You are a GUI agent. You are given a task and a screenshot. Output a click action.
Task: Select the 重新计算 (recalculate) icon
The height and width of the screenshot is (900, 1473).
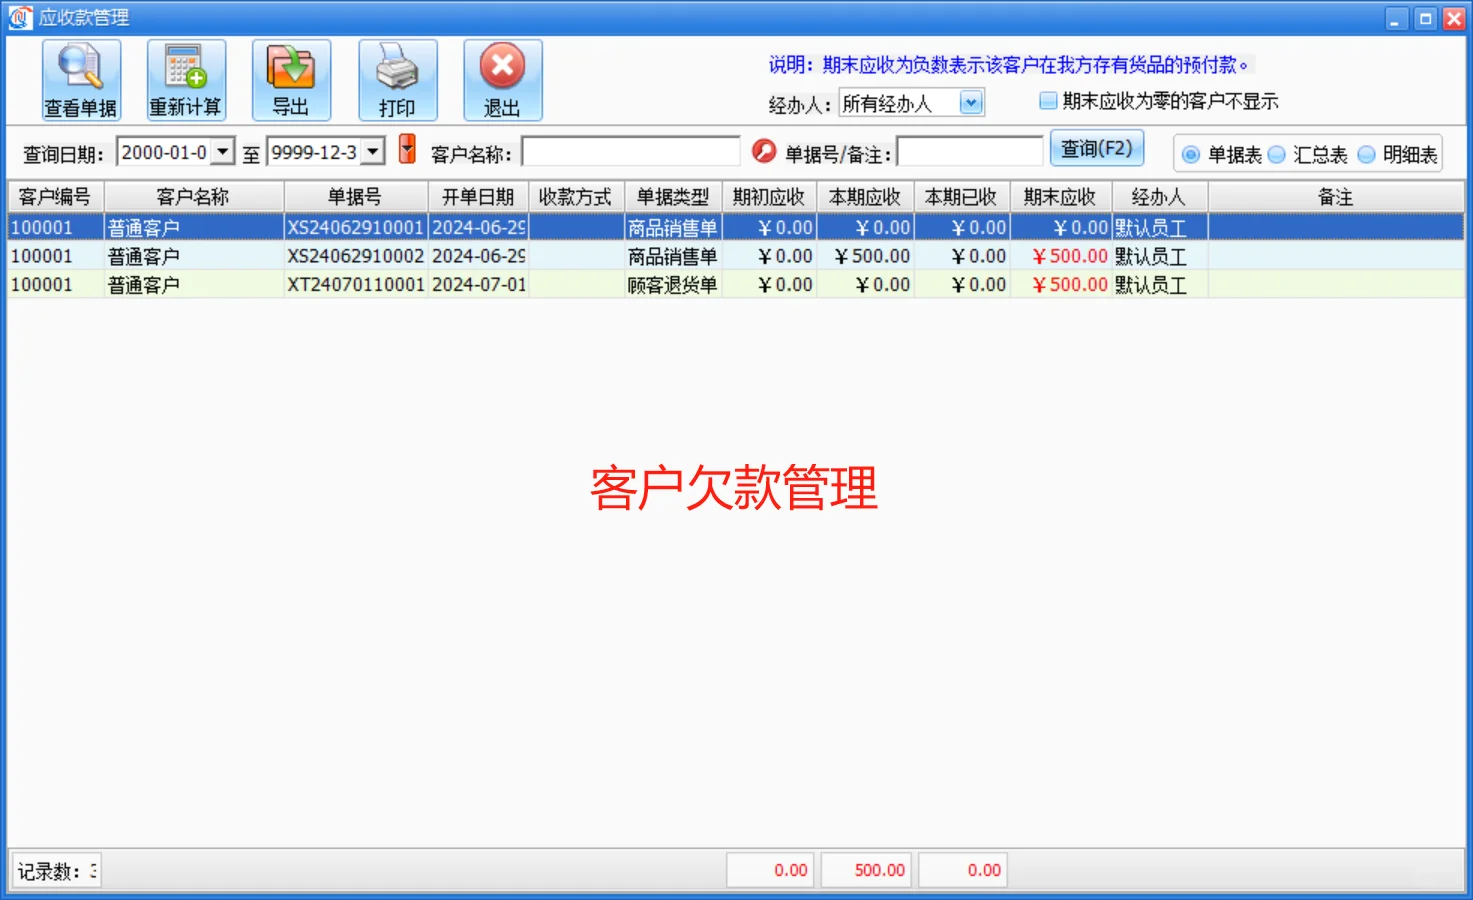pos(186,79)
